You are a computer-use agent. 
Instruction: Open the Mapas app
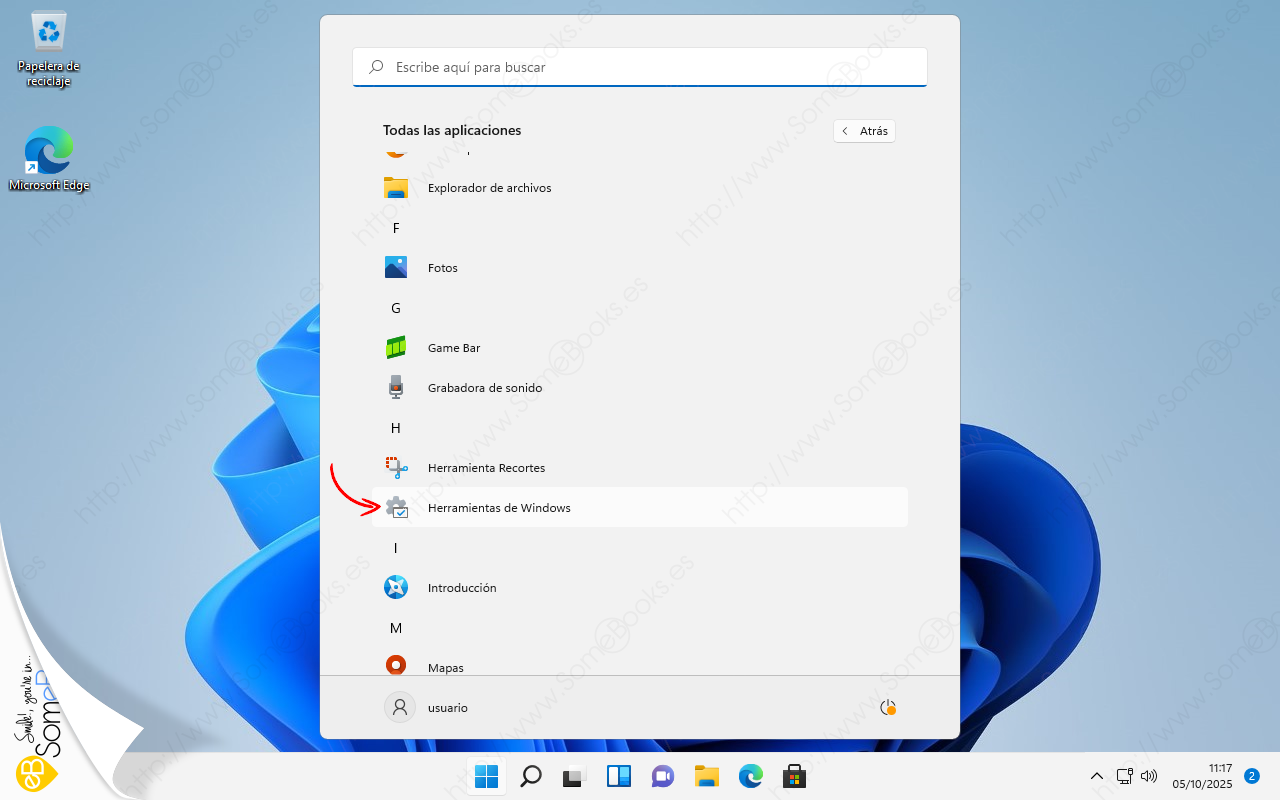click(x=445, y=667)
